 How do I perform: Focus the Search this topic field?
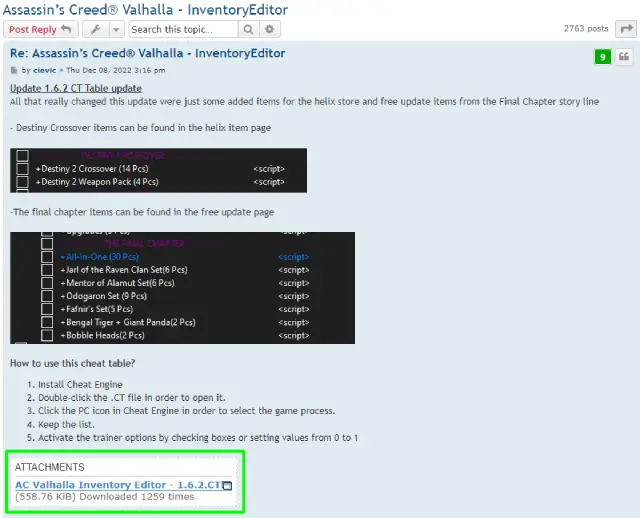click(184, 29)
